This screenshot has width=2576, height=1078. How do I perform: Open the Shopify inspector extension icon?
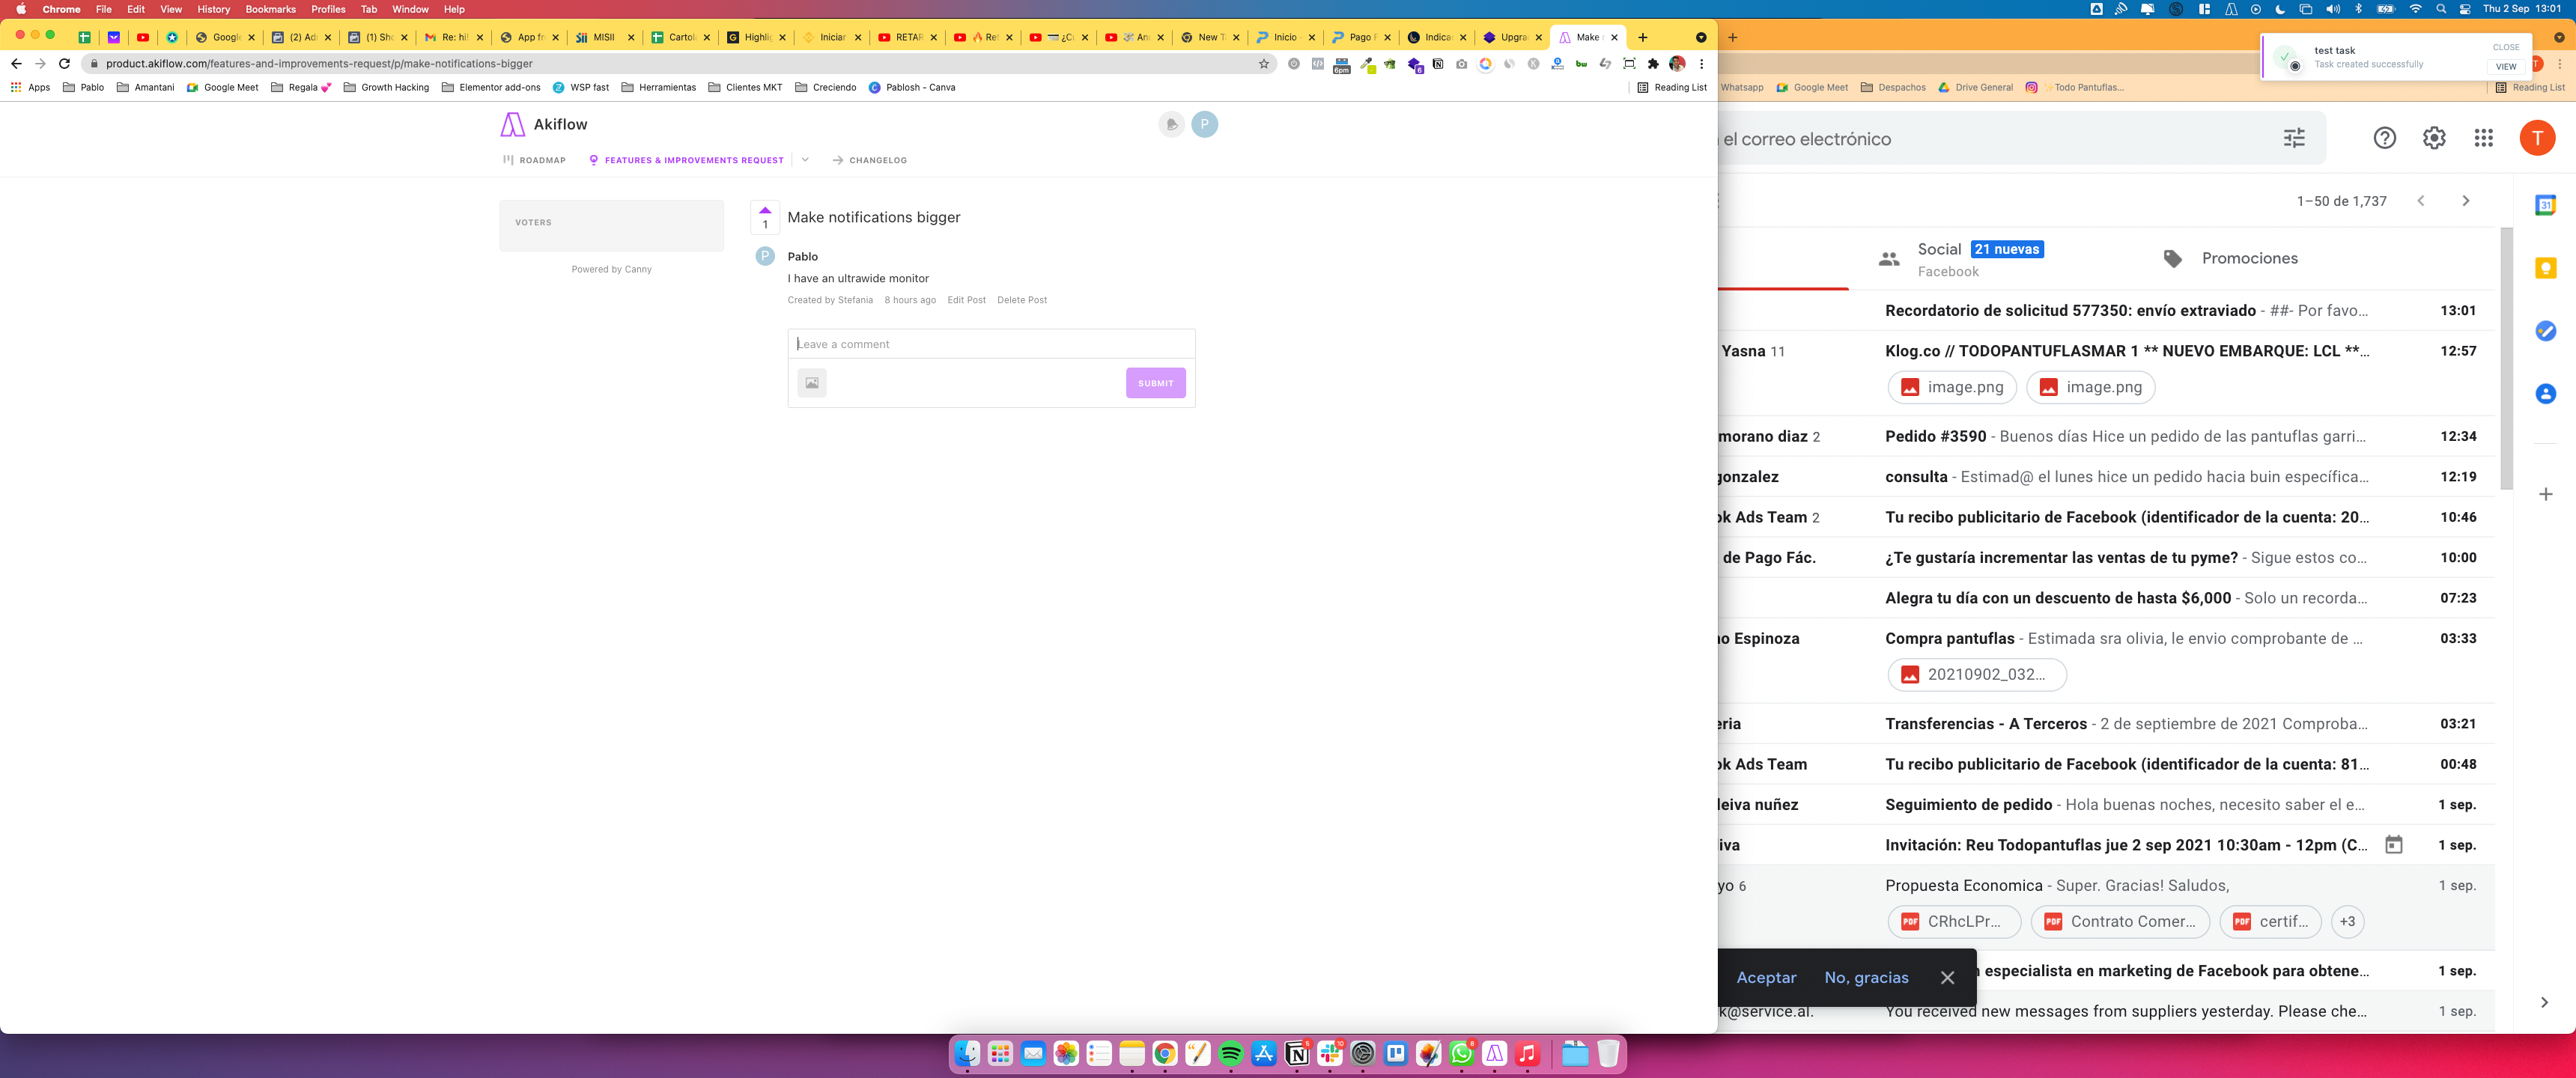[1390, 64]
